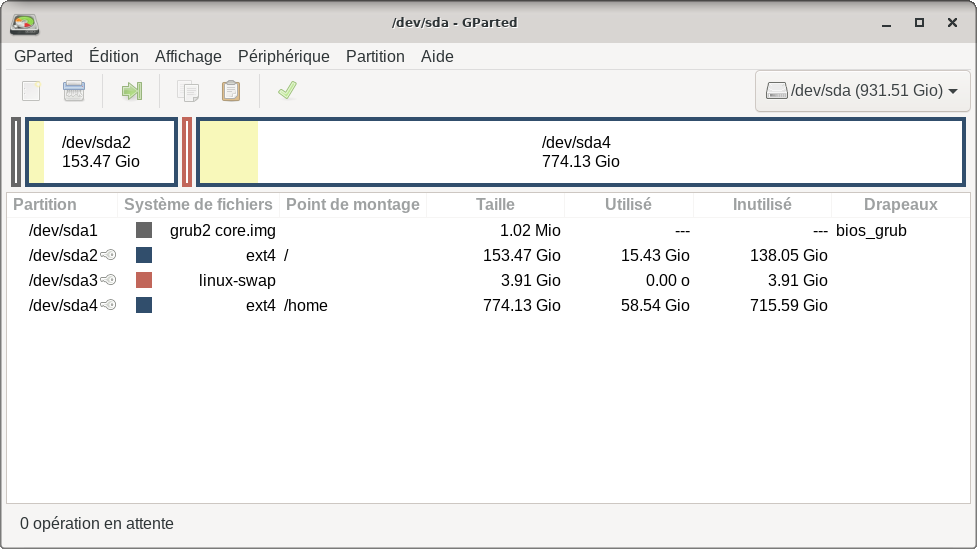The height and width of the screenshot is (549, 977).
Task: Open the Édition menu
Action: click(x=113, y=56)
